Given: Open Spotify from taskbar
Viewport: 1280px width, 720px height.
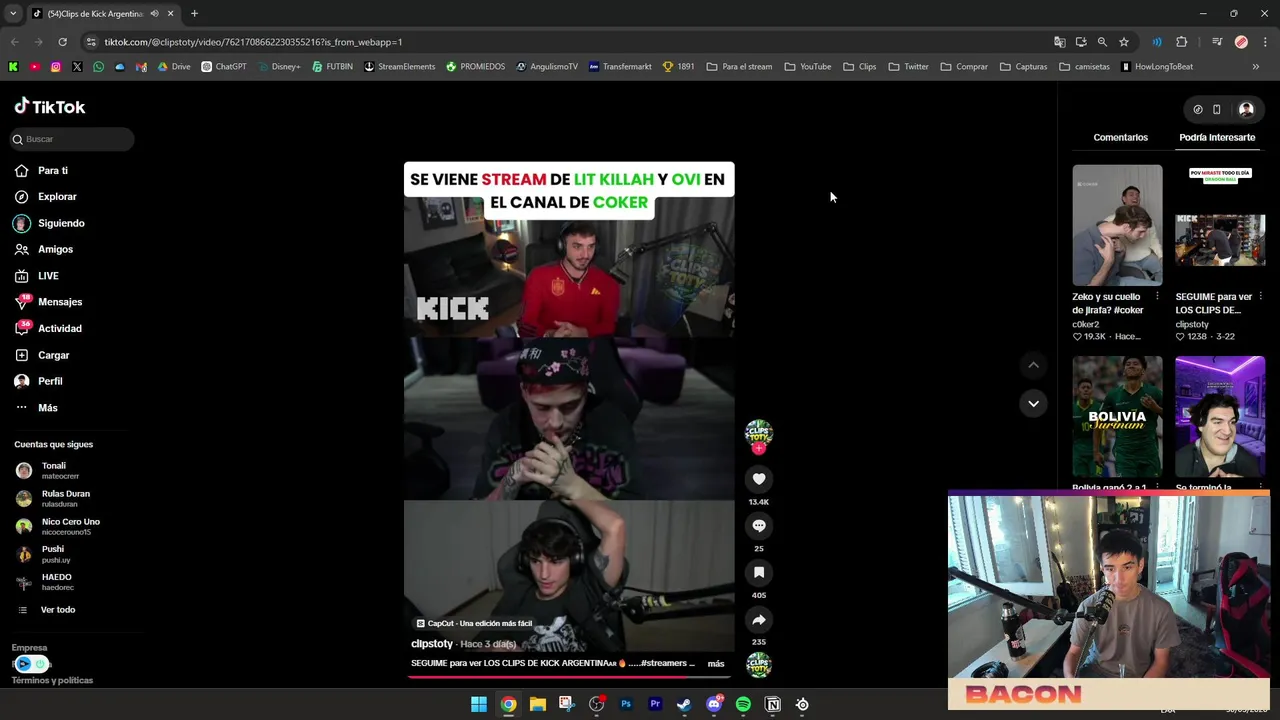Looking at the screenshot, I should [x=743, y=704].
